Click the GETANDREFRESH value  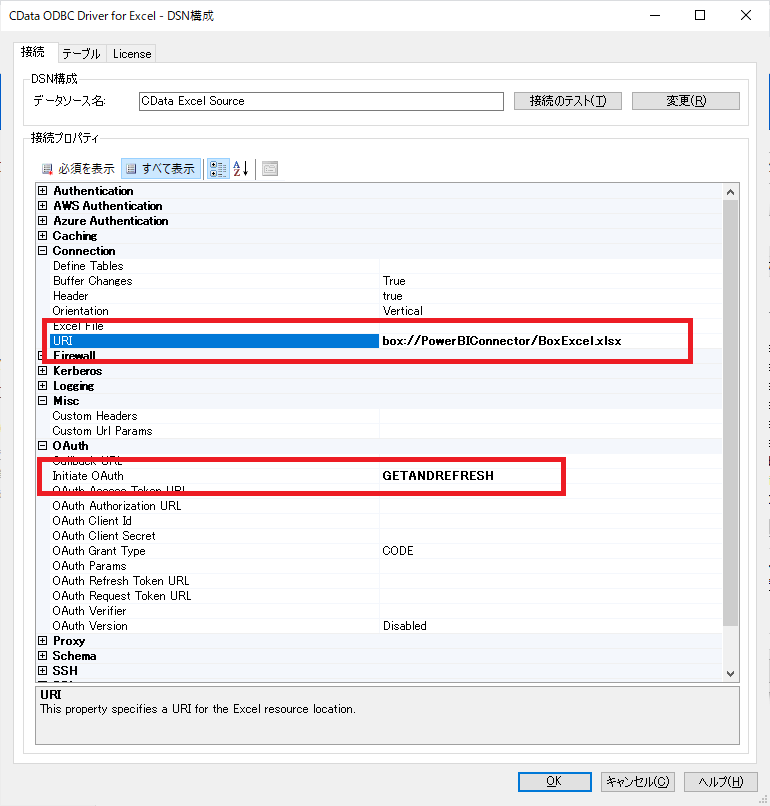(x=438, y=476)
